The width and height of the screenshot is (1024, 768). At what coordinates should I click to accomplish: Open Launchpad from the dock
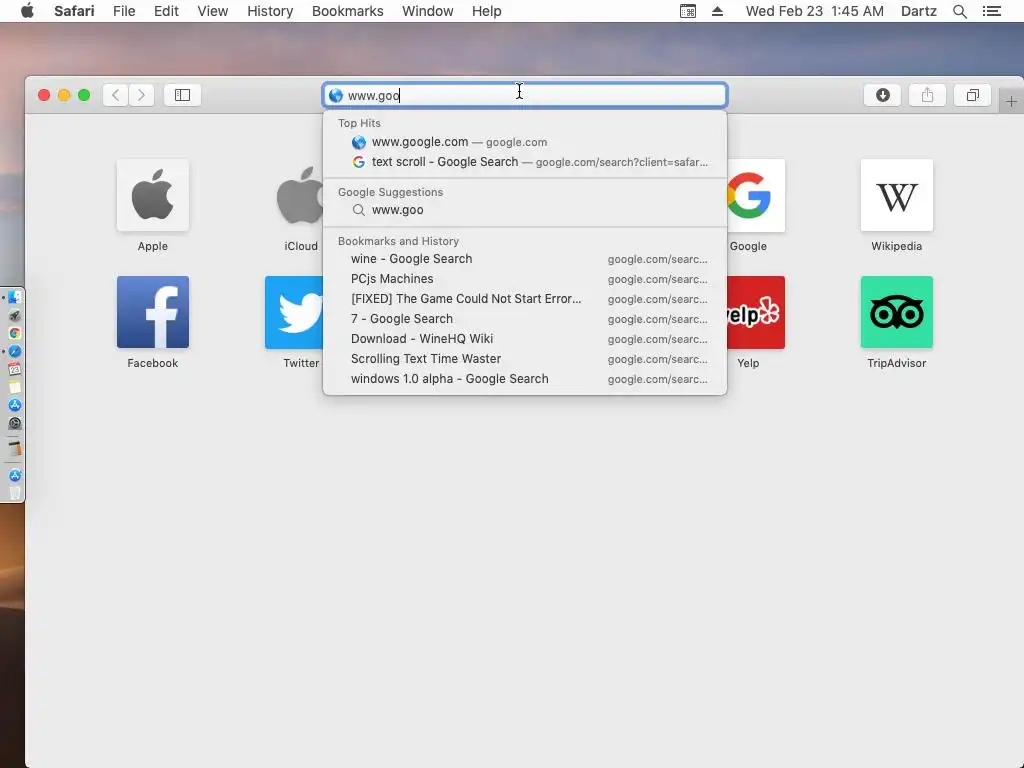14,315
